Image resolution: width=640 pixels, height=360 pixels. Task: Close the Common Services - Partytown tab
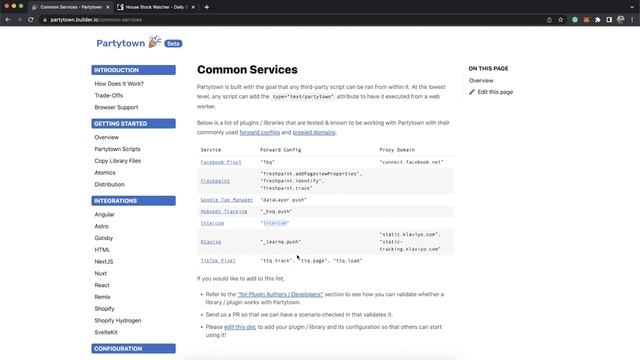click(x=108, y=7)
